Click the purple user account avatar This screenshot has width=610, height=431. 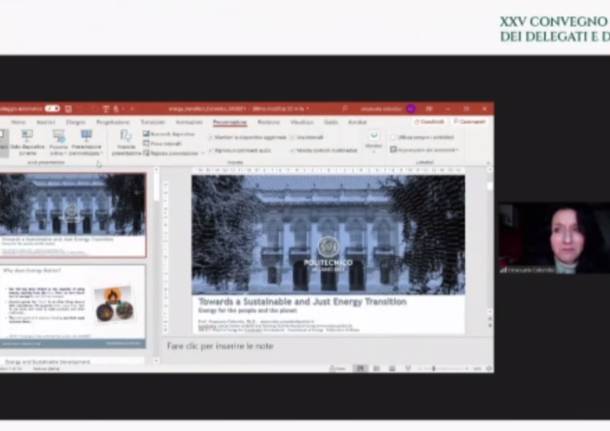pyautogui.click(x=411, y=108)
